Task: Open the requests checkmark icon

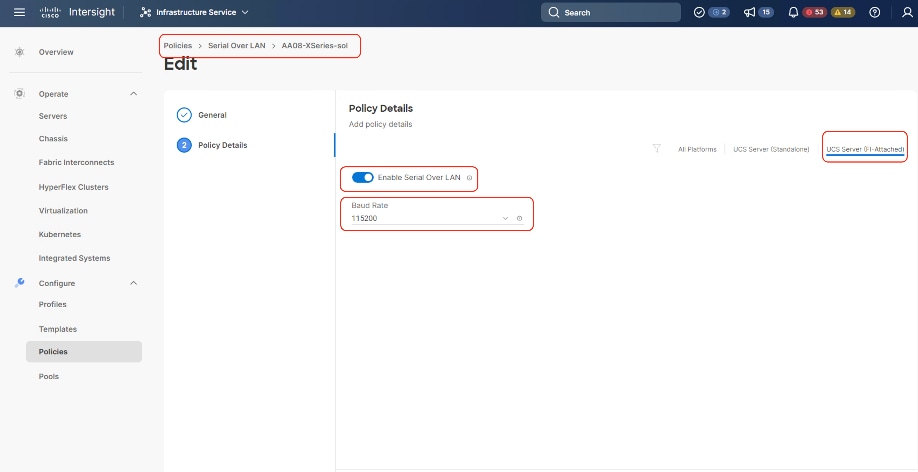Action: (699, 12)
